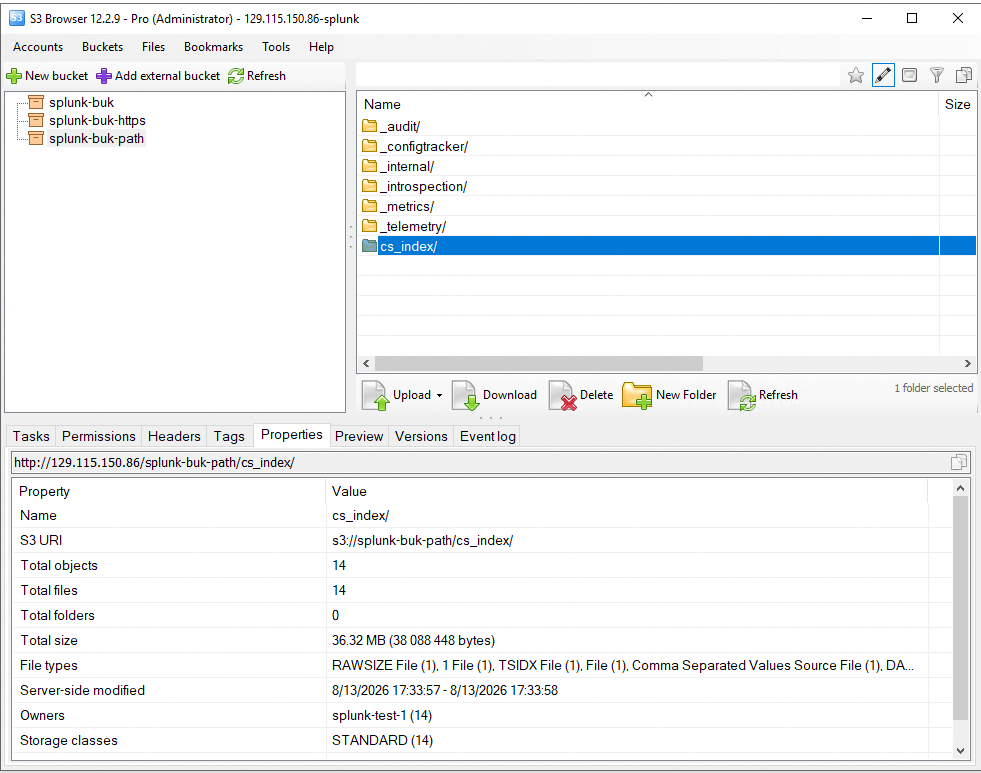Click the window icon beside the pencil
981x773 pixels.
[910, 76]
